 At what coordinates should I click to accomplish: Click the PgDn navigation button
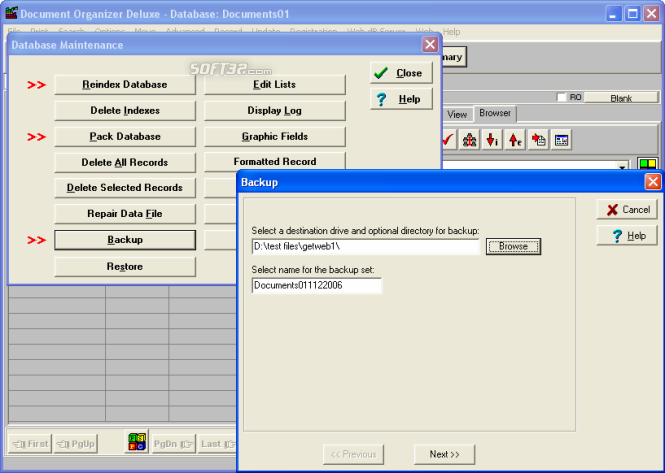[x=173, y=444]
